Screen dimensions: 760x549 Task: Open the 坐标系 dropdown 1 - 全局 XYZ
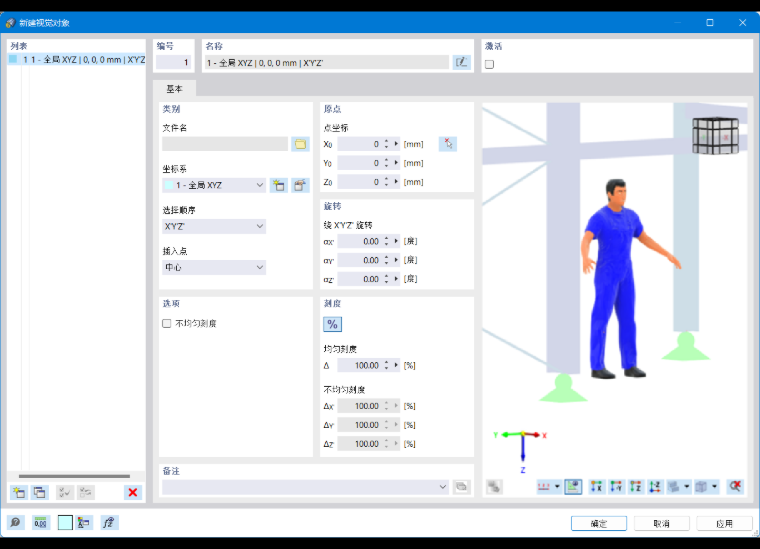pyautogui.click(x=214, y=185)
